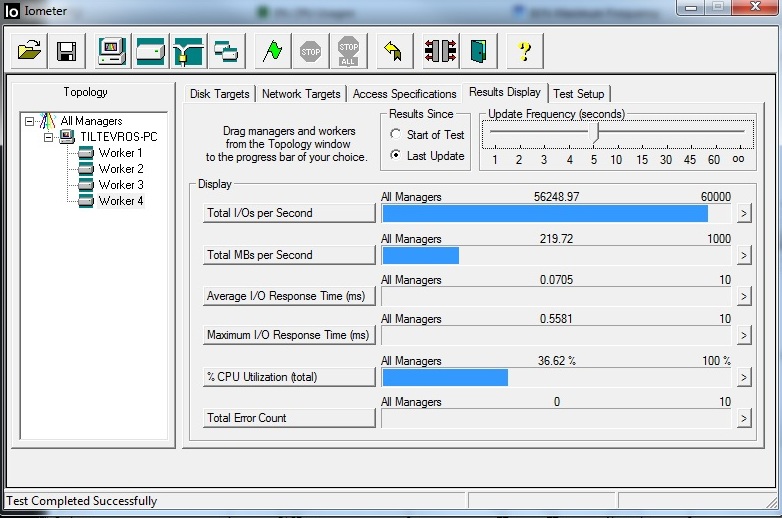782x518 pixels.
Task: Open details arrow for Total Error Count
Action: point(744,418)
